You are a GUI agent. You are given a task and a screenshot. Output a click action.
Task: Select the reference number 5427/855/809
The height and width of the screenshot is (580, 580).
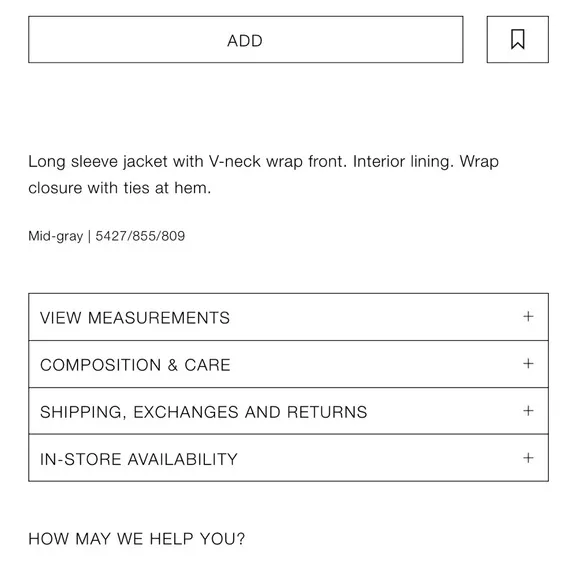(x=140, y=236)
